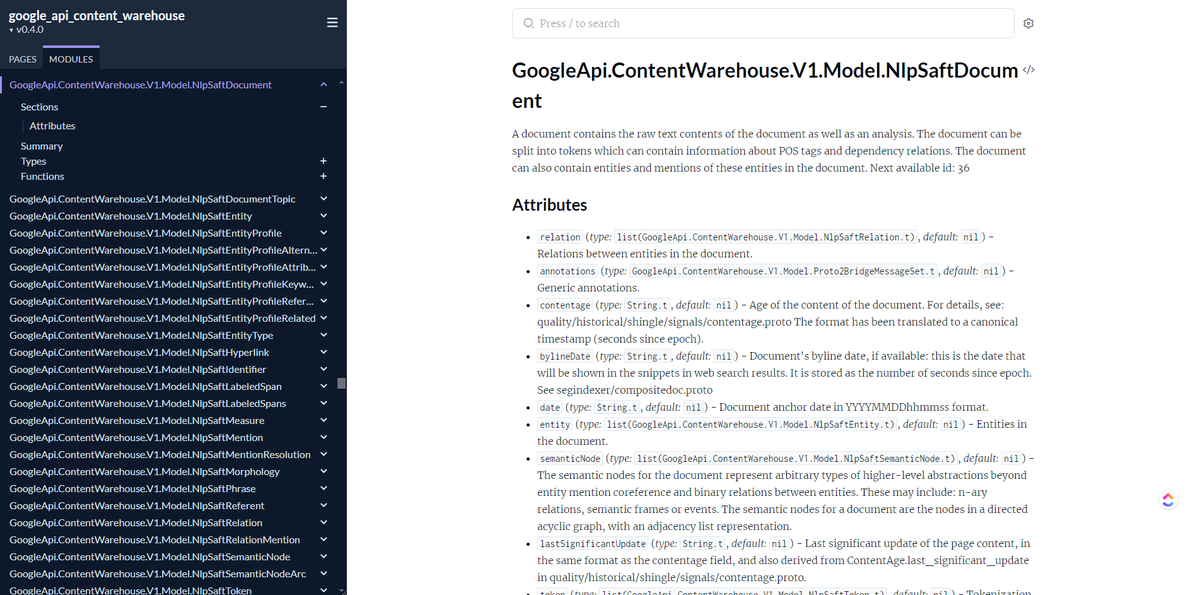Image resolution: width=1200 pixels, height=595 pixels.
Task: Open NlpSaftRelationMention module link
Action: (154, 539)
